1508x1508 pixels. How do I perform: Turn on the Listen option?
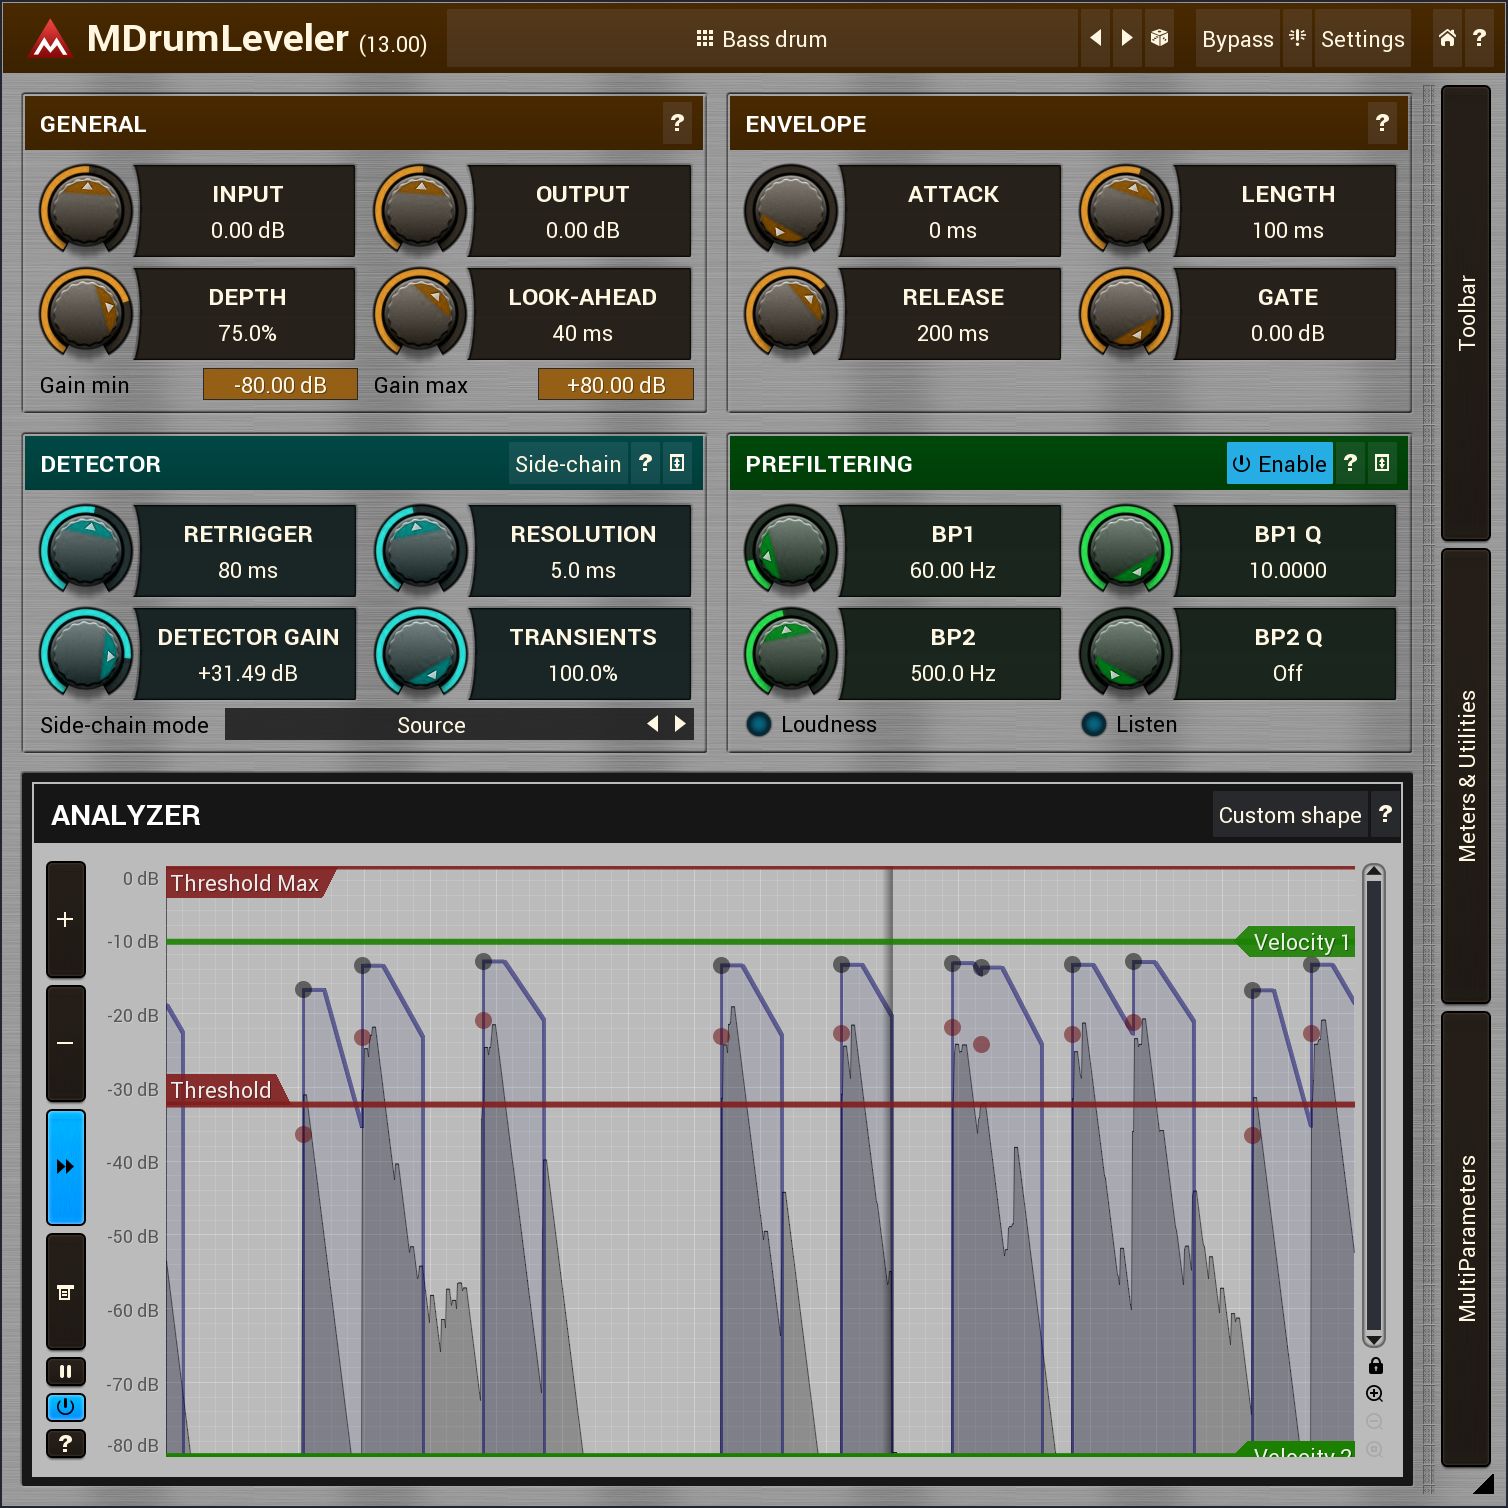(x=1094, y=724)
